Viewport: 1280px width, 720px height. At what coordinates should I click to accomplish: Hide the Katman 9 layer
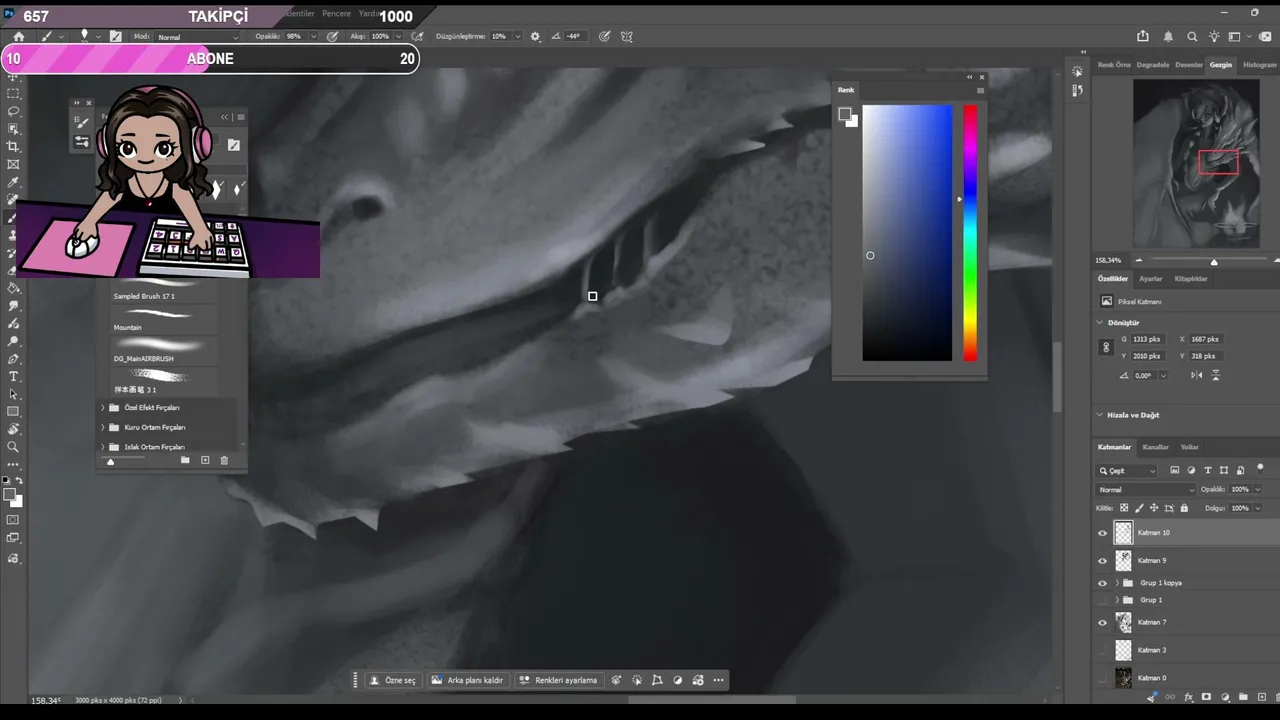pos(1103,561)
